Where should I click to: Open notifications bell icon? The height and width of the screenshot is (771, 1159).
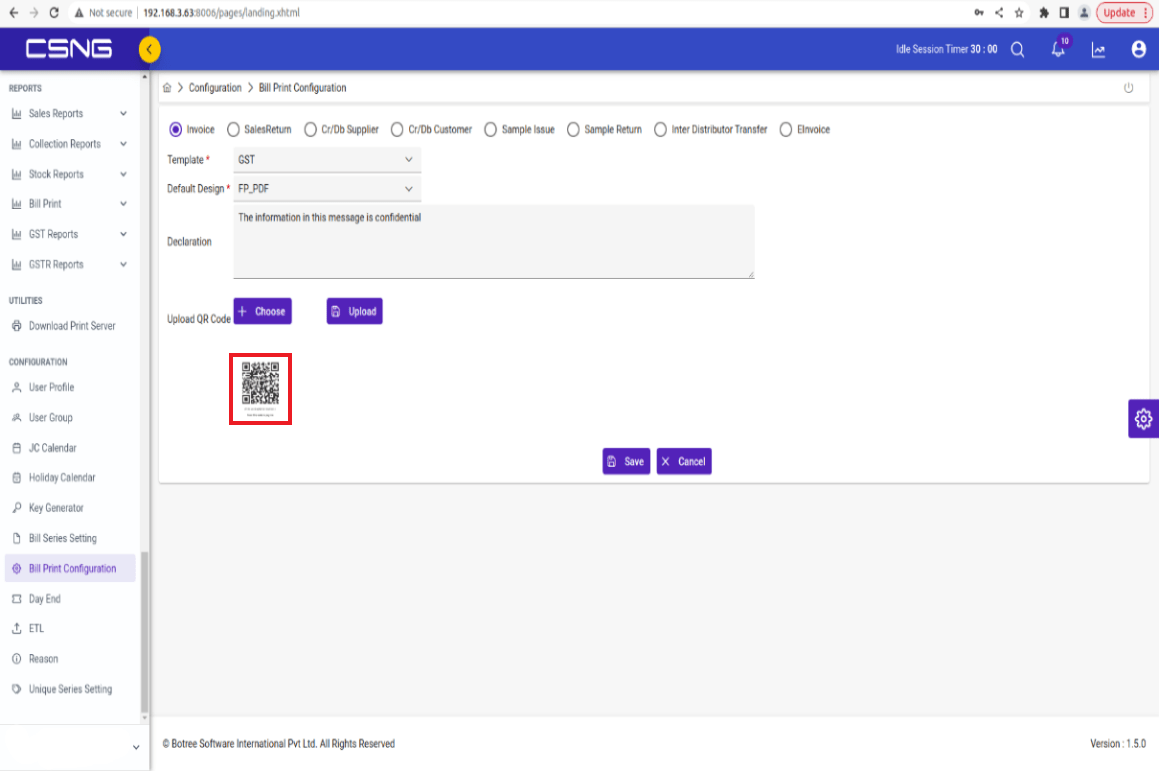coord(1058,50)
